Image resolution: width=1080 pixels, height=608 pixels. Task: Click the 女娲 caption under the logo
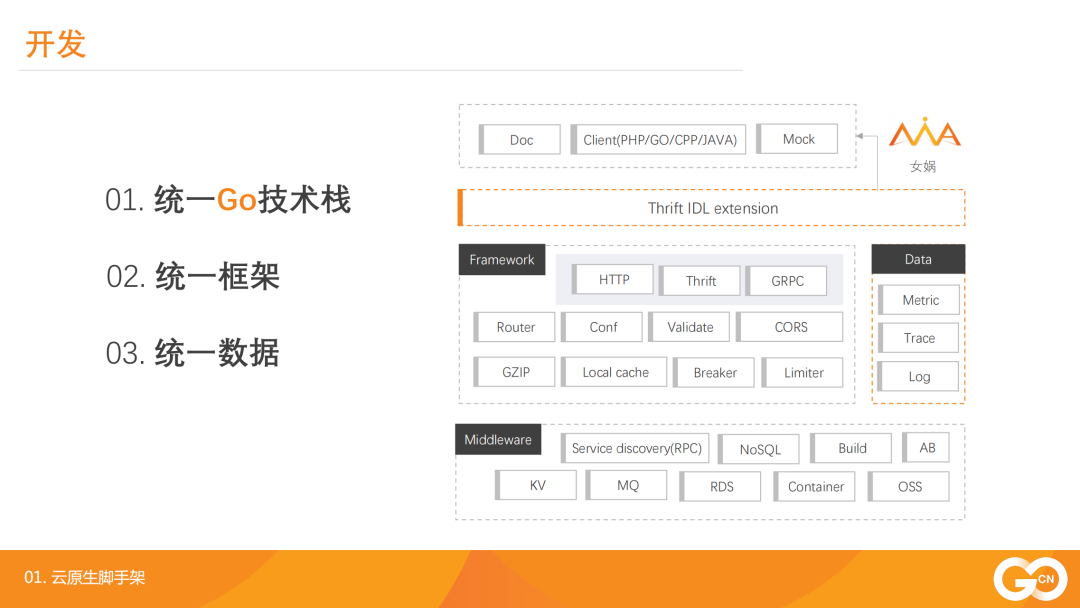pos(923,166)
